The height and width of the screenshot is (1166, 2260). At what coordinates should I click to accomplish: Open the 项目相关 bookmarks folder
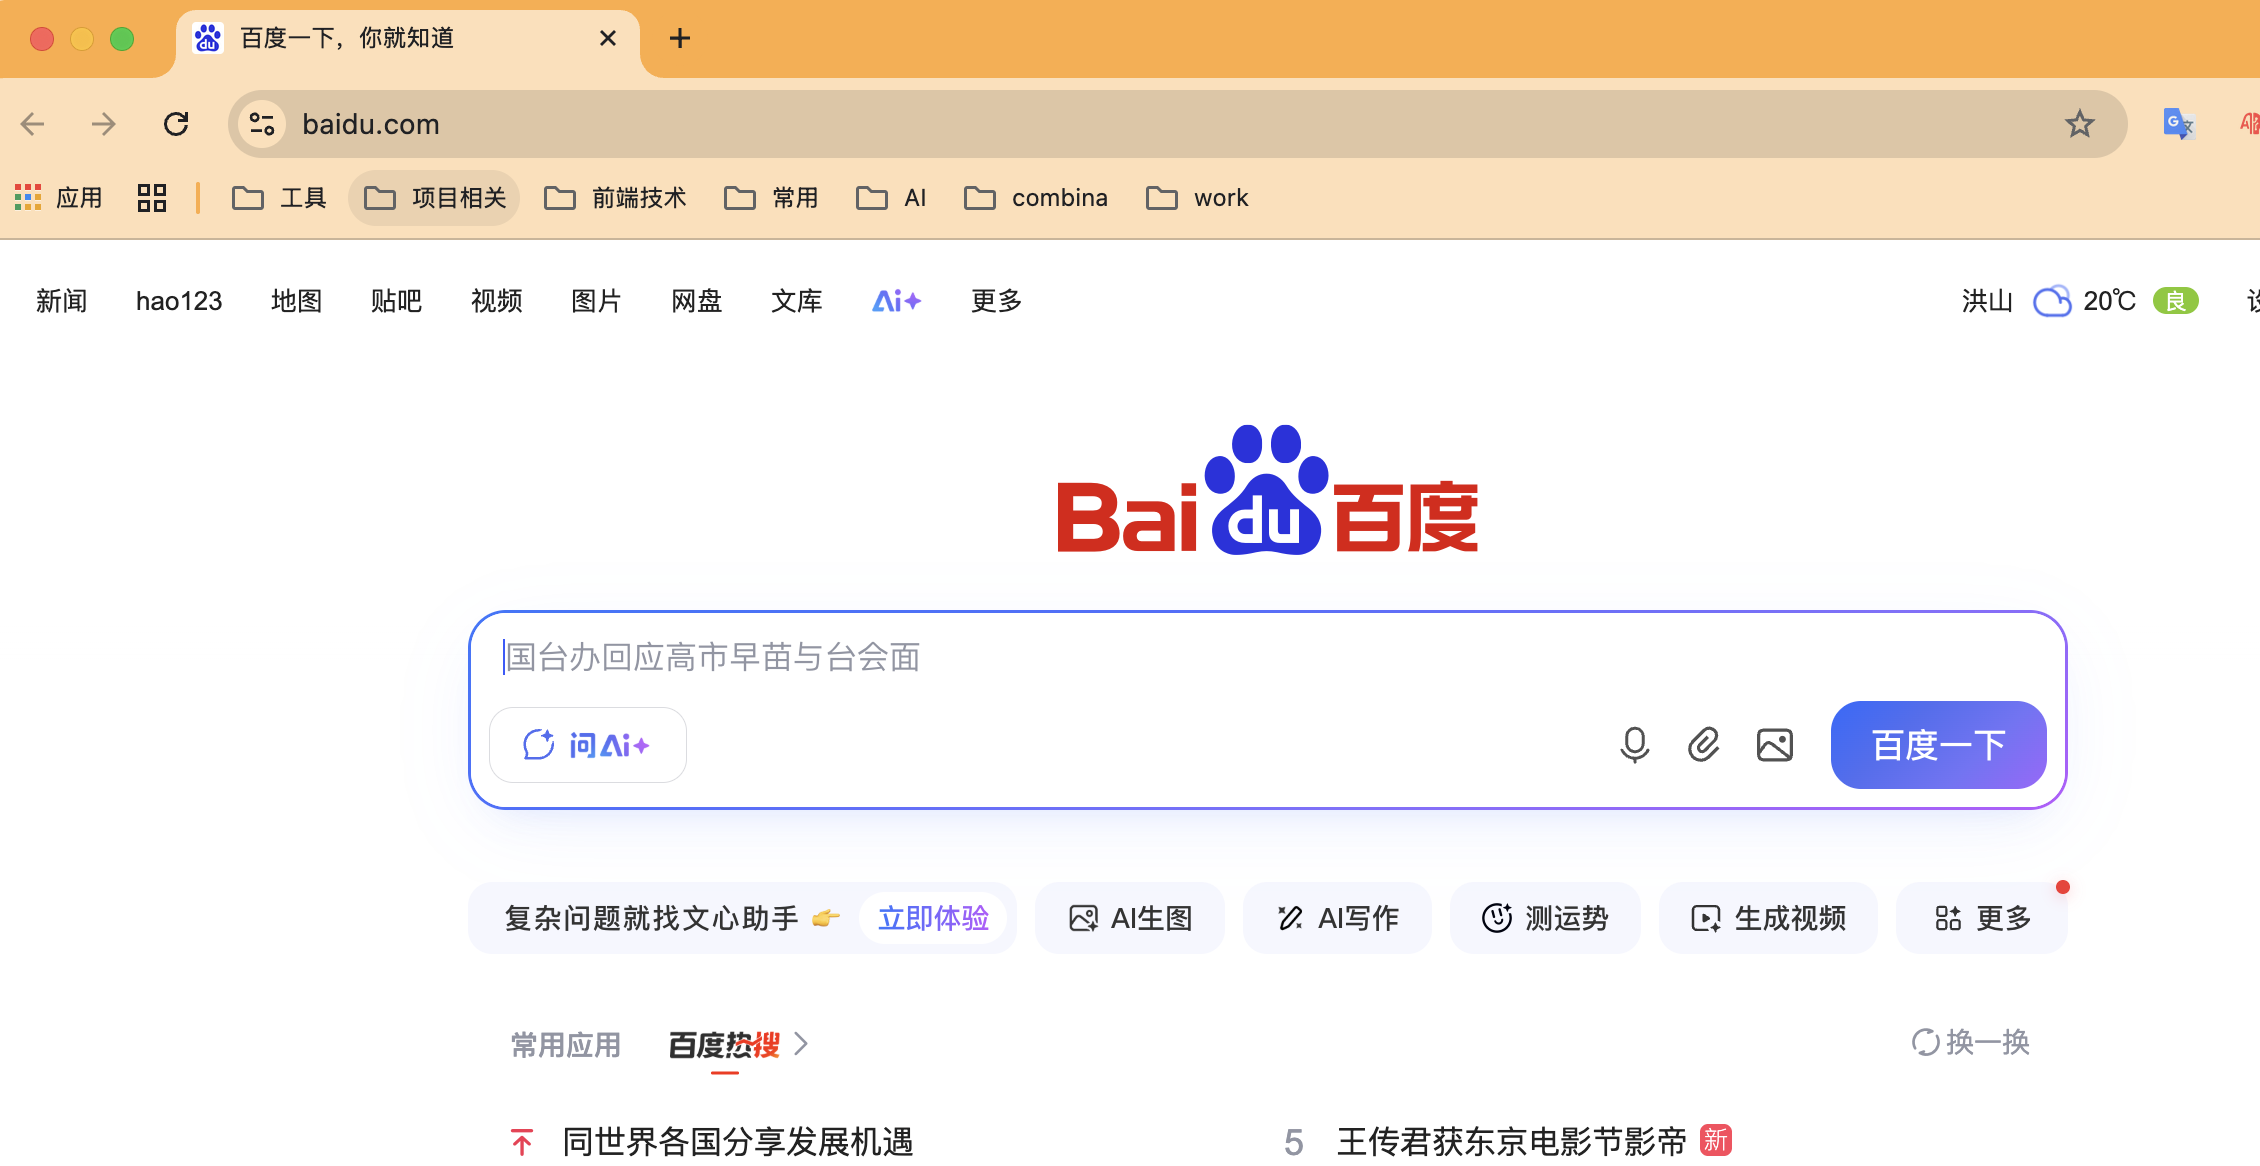point(434,197)
